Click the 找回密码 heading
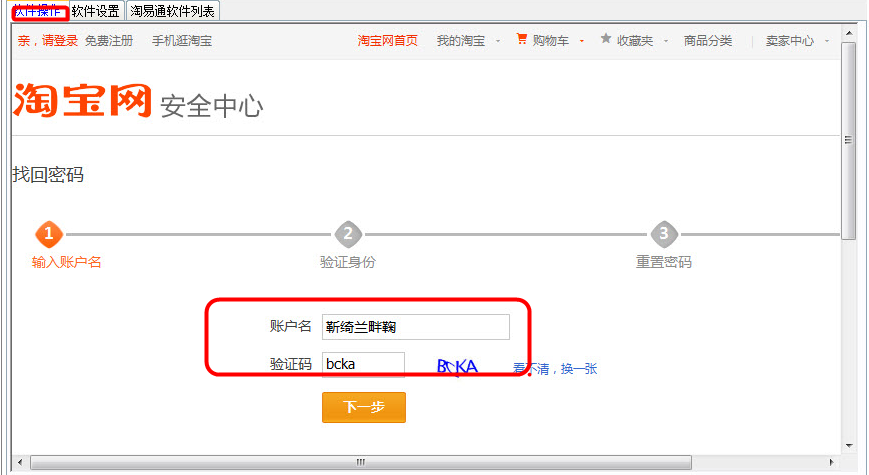 tap(48, 175)
